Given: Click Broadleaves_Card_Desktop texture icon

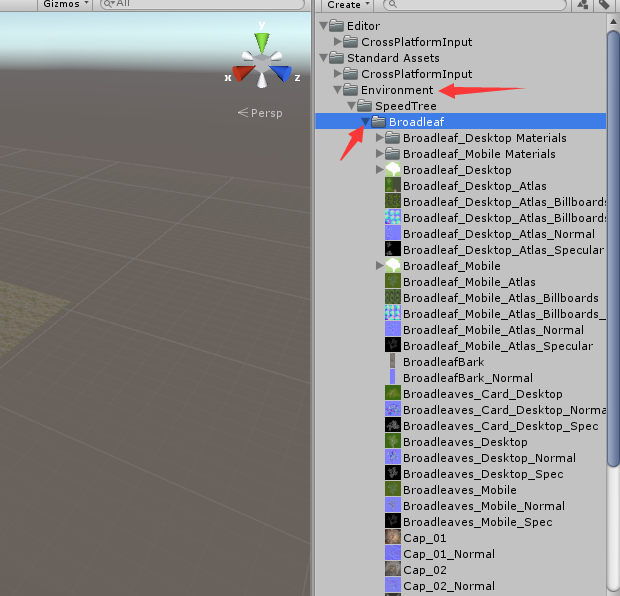Looking at the screenshot, I should click(x=393, y=393).
